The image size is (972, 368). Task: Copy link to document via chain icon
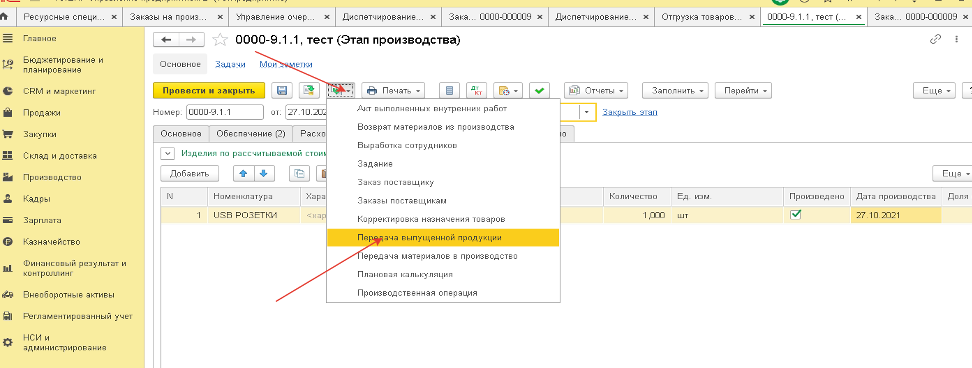pos(935,40)
